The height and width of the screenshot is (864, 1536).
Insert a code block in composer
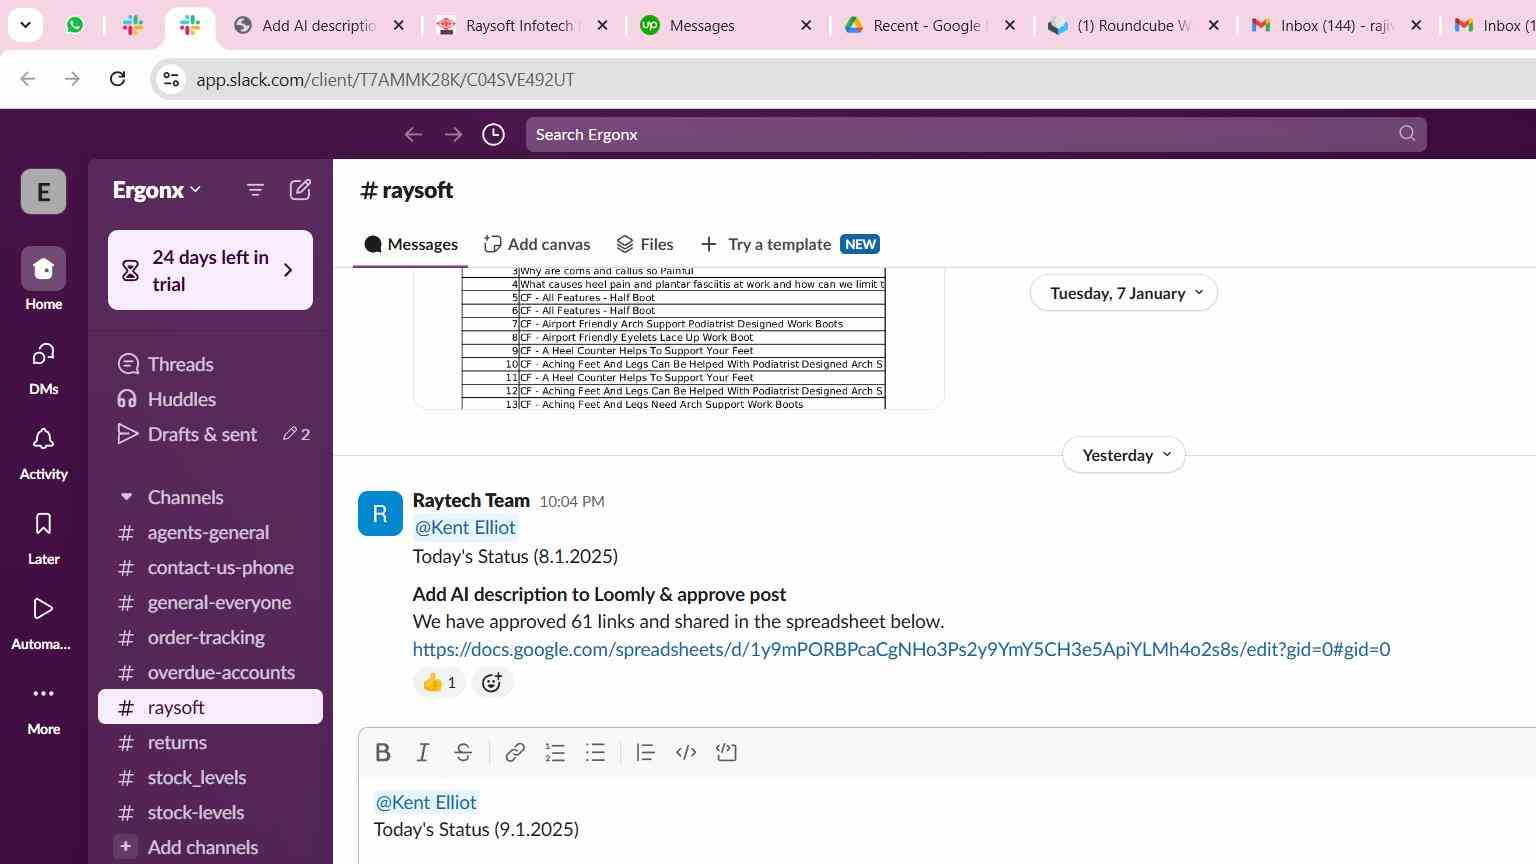727,752
